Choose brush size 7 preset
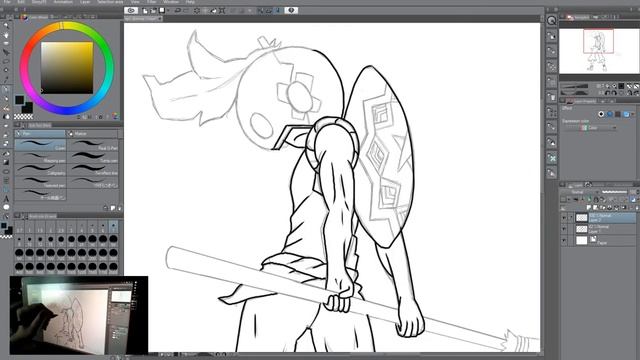Image resolution: width=640 pixels, height=360 pixels. [113, 227]
